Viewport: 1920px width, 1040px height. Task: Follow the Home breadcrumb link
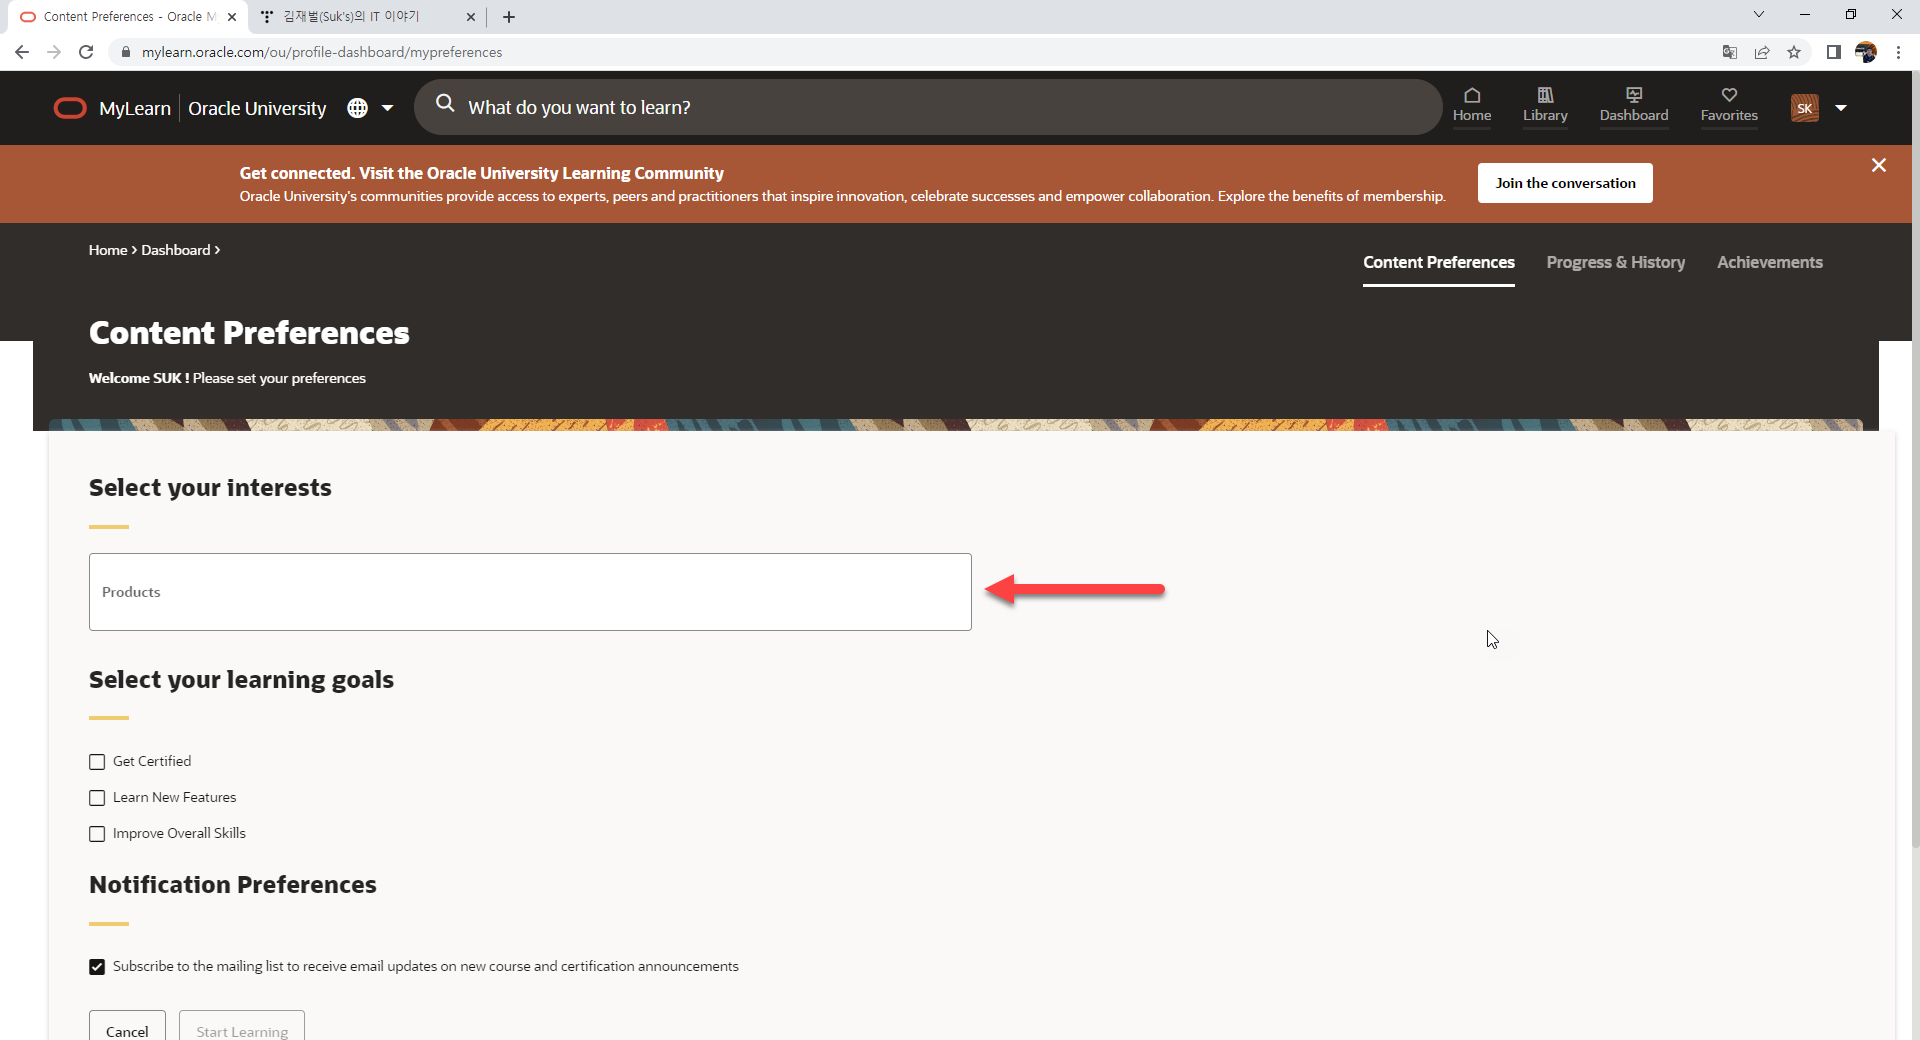tap(108, 250)
